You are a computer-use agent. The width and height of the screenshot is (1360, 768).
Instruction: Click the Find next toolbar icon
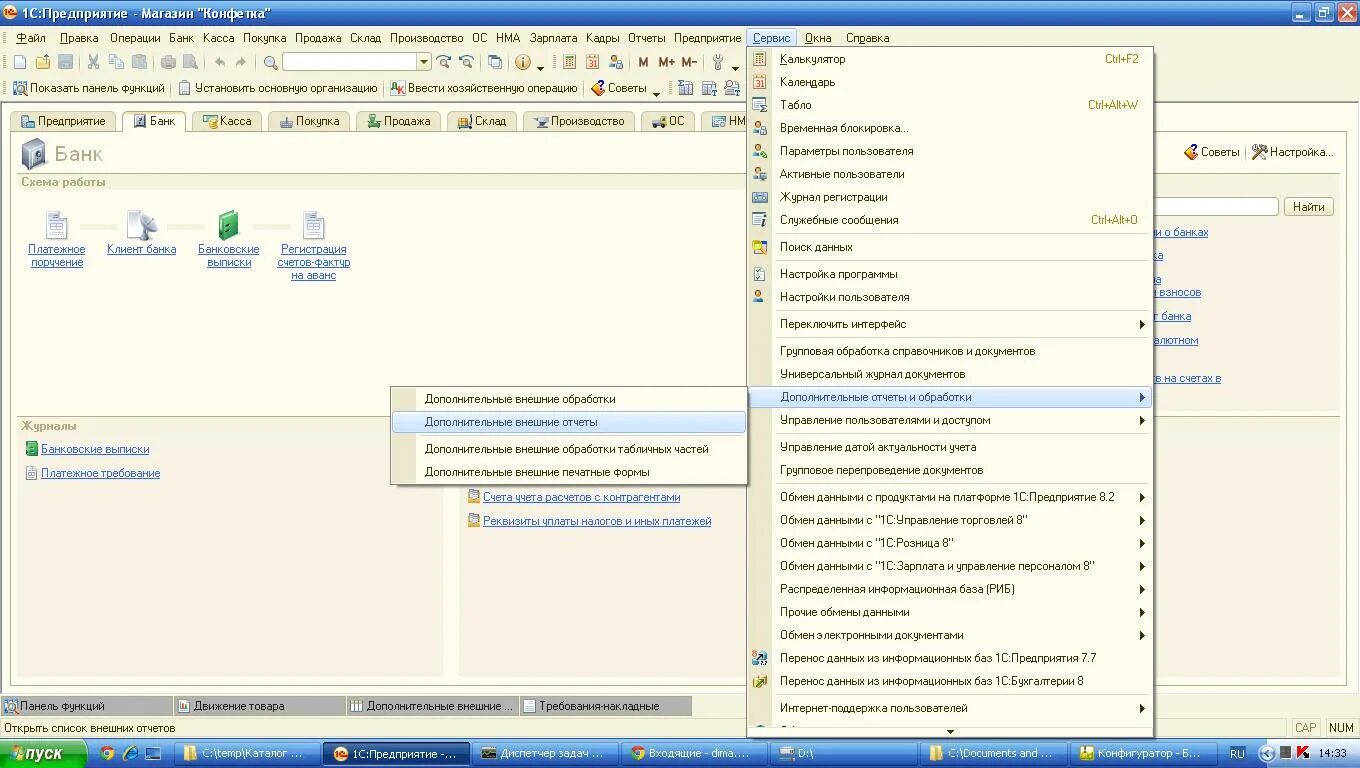pos(444,62)
